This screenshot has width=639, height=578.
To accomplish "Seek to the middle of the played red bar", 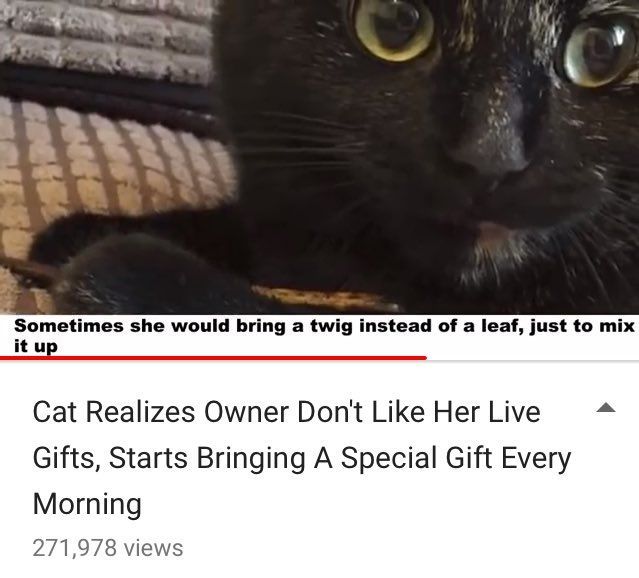I will tap(213, 358).
